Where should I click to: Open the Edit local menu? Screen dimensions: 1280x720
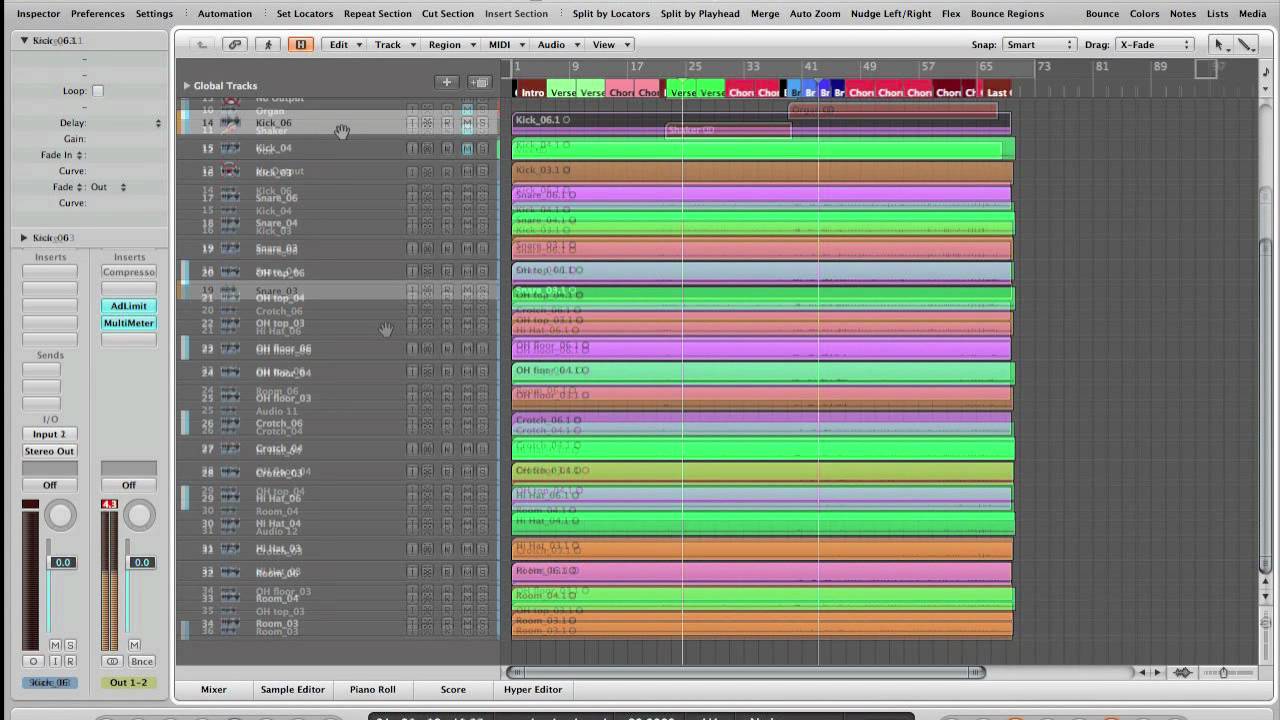(x=344, y=44)
